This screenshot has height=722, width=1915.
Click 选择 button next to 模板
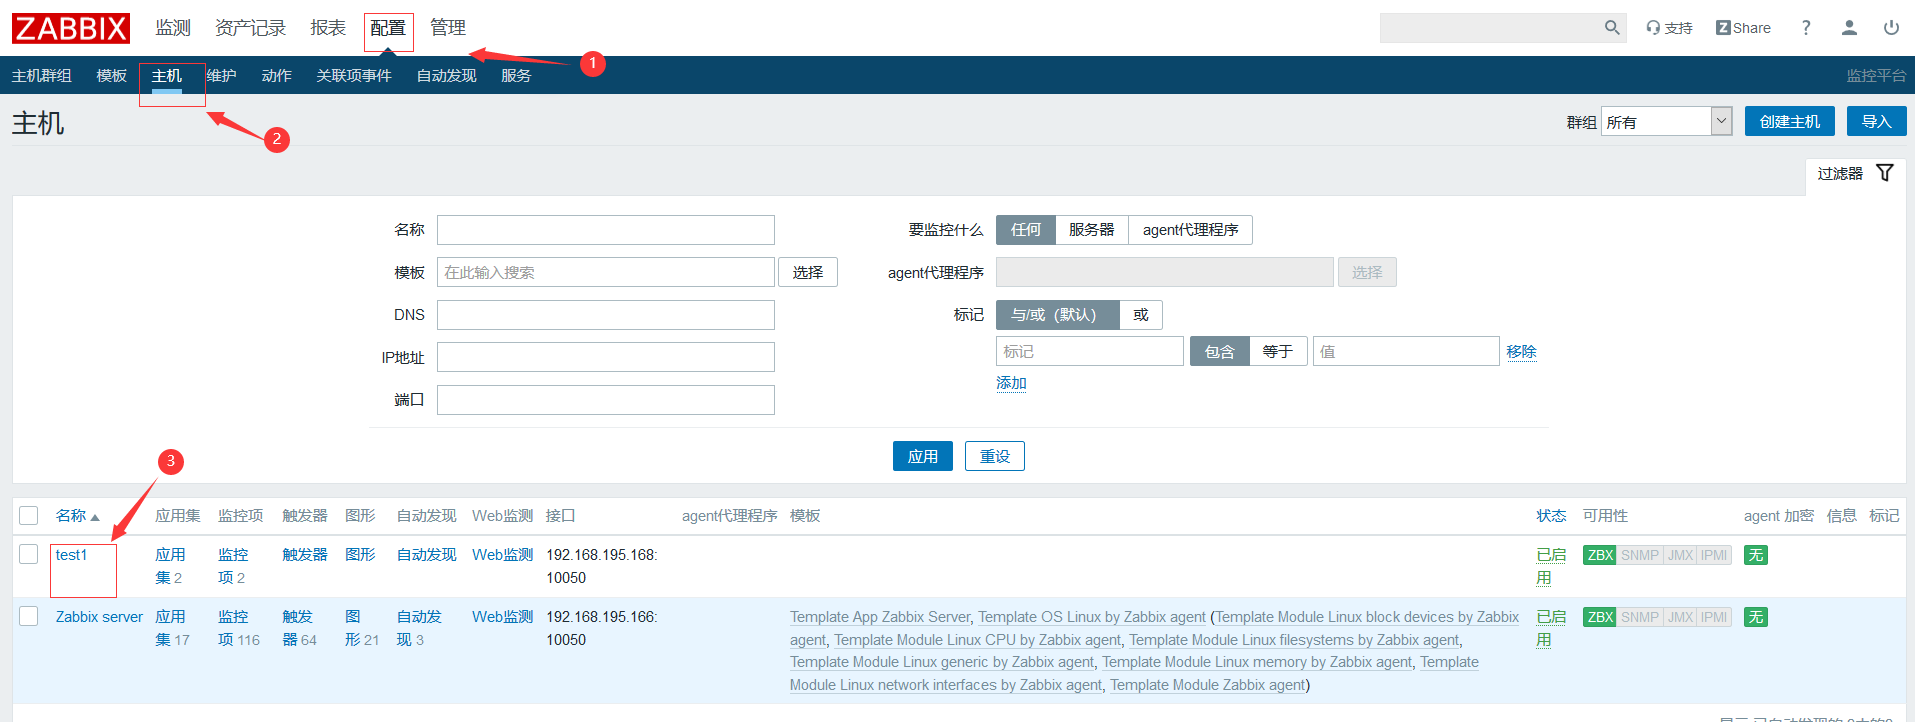[808, 272]
